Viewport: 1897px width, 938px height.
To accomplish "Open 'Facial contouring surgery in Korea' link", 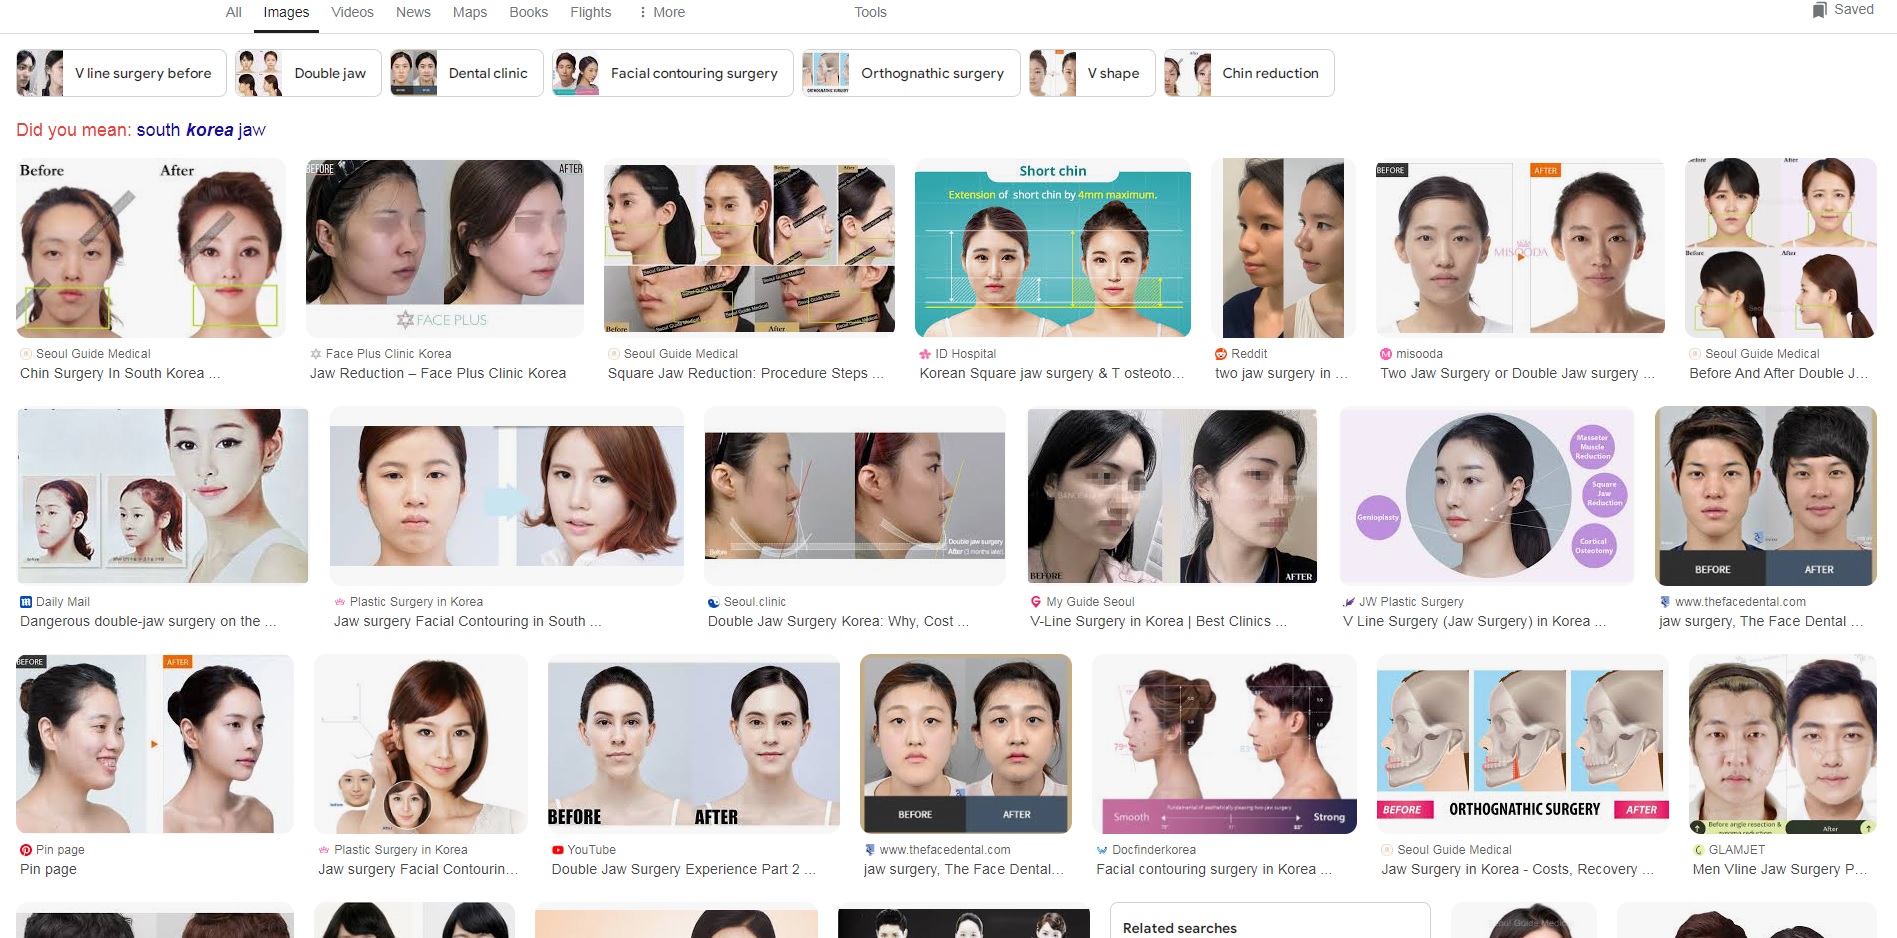I will [1214, 869].
